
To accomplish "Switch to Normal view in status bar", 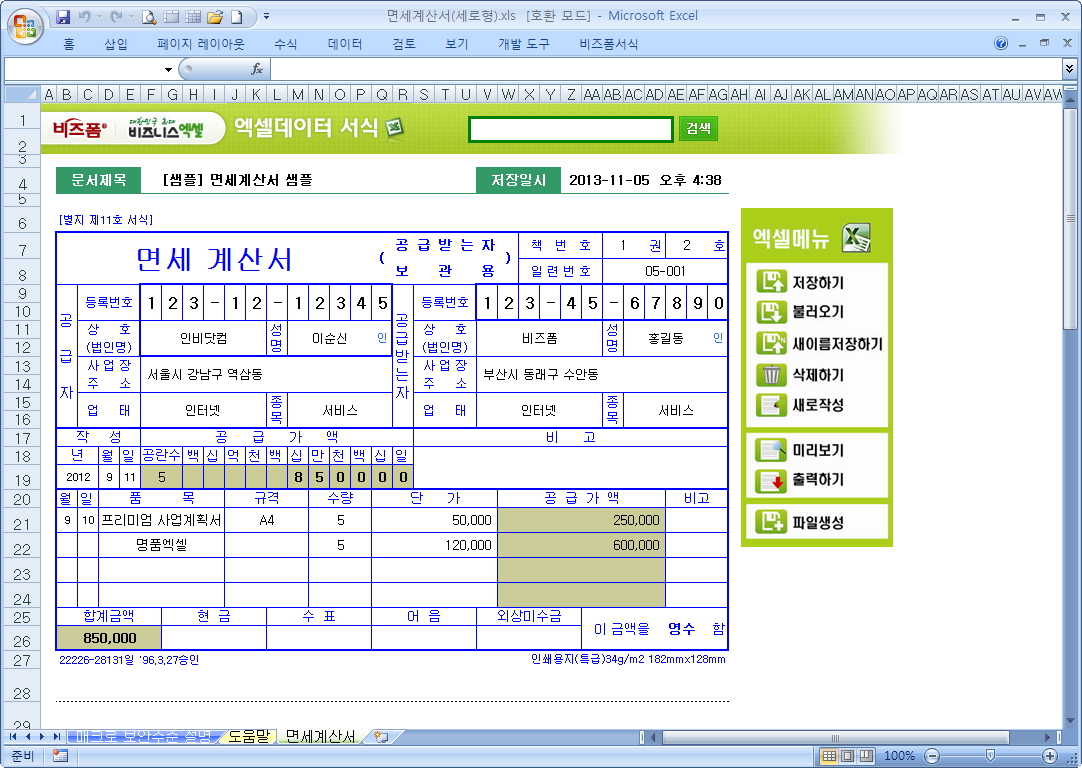I will click(829, 756).
